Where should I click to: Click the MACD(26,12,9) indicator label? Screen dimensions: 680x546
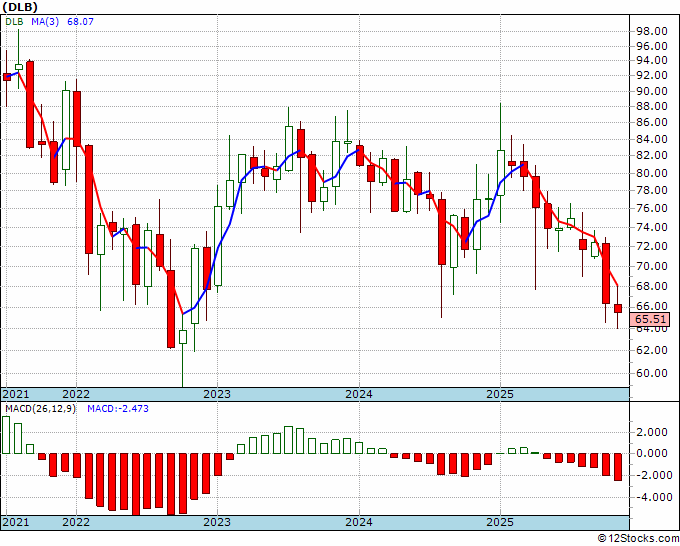40,409
